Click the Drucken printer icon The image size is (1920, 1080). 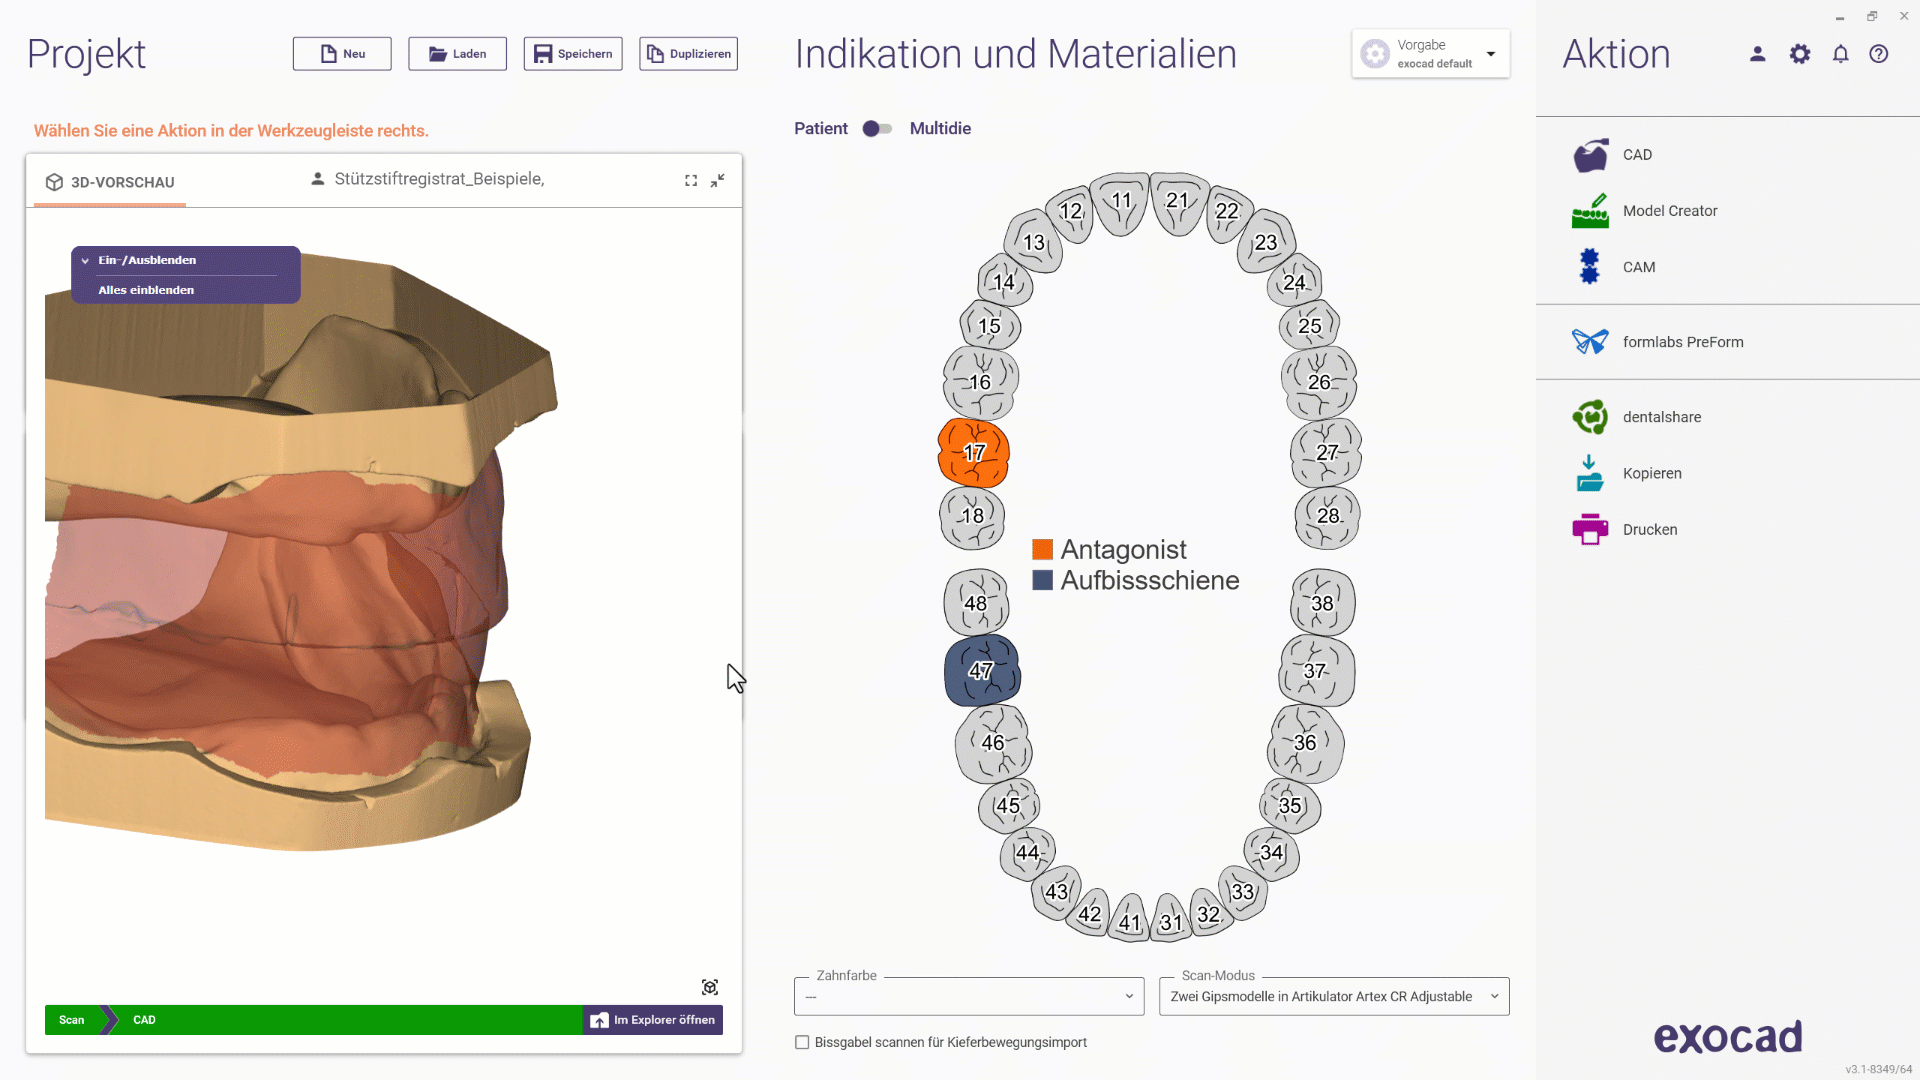[x=1590, y=529]
